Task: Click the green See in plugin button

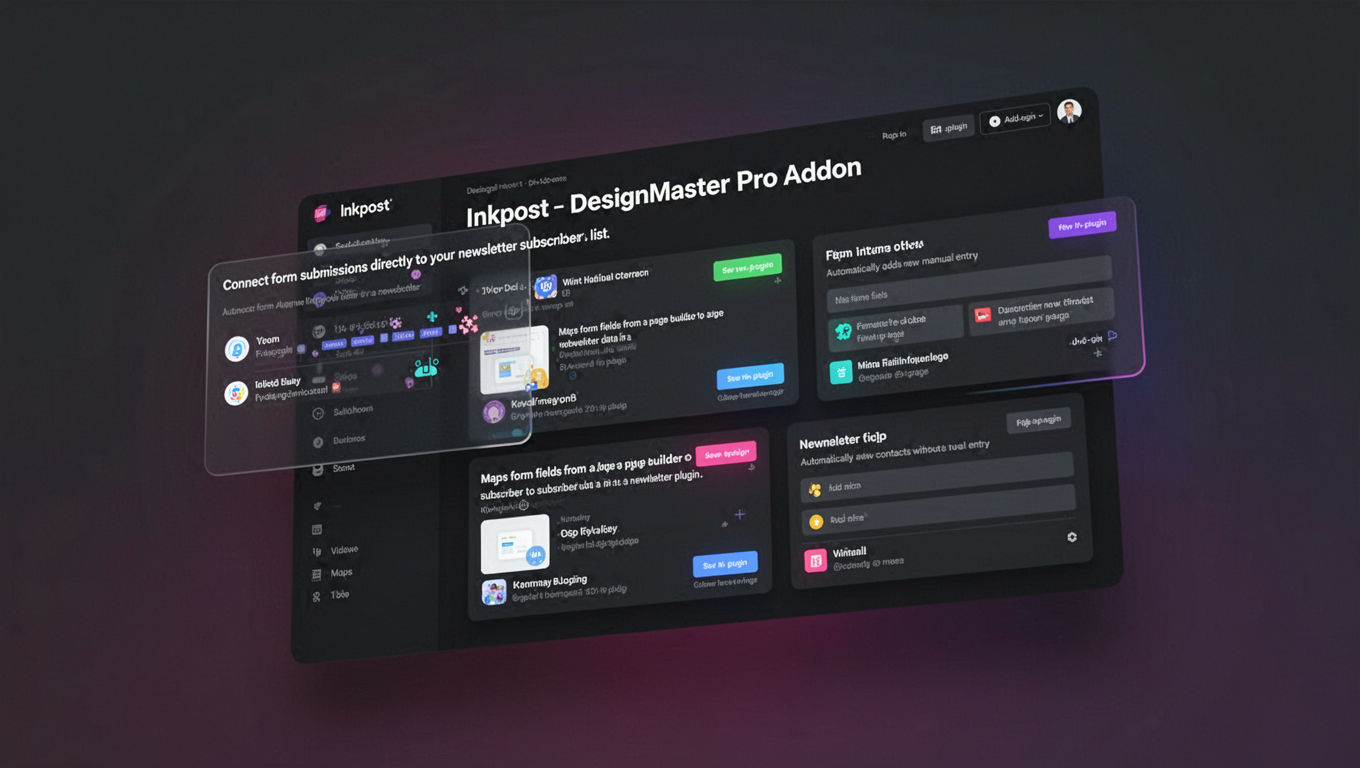Action: coord(749,265)
